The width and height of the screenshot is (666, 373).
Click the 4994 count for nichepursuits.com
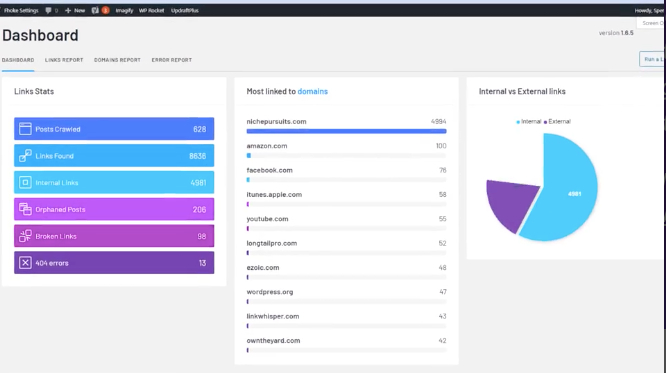click(438, 122)
